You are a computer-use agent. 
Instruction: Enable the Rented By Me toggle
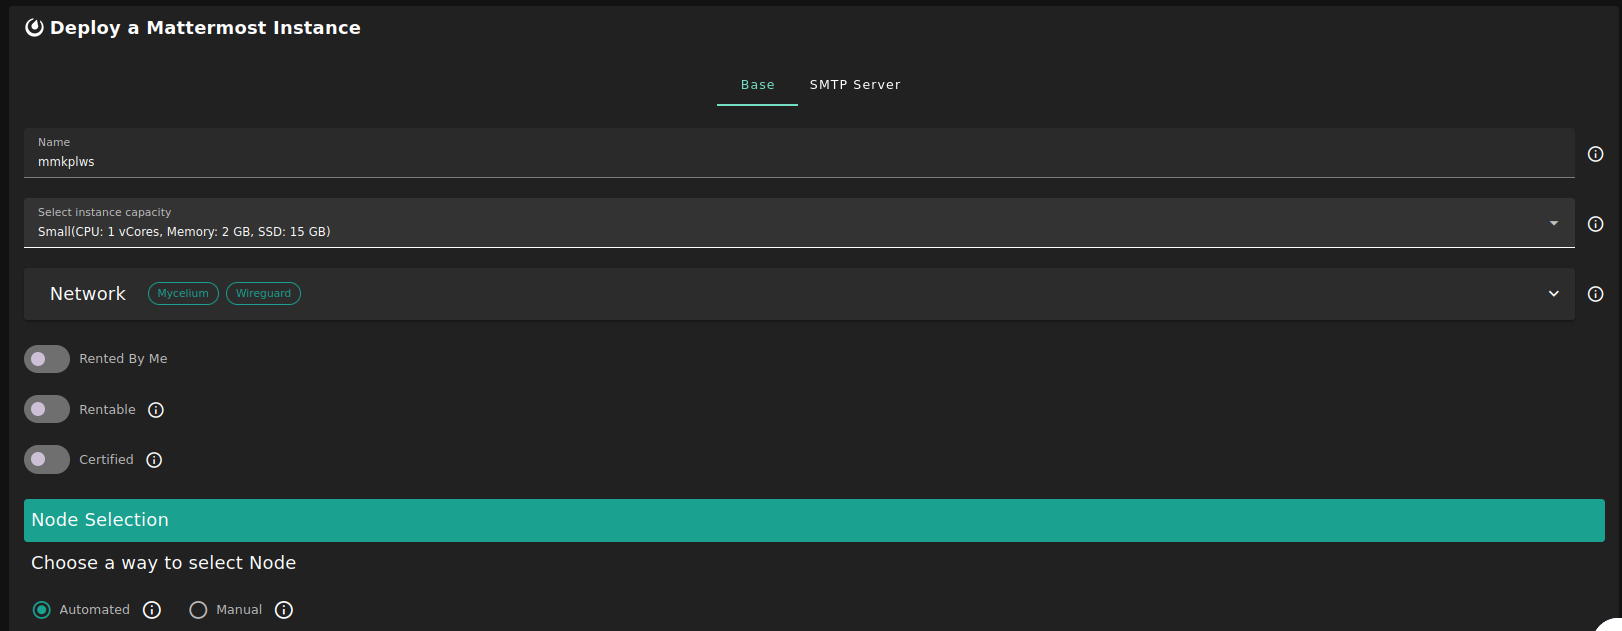[47, 359]
